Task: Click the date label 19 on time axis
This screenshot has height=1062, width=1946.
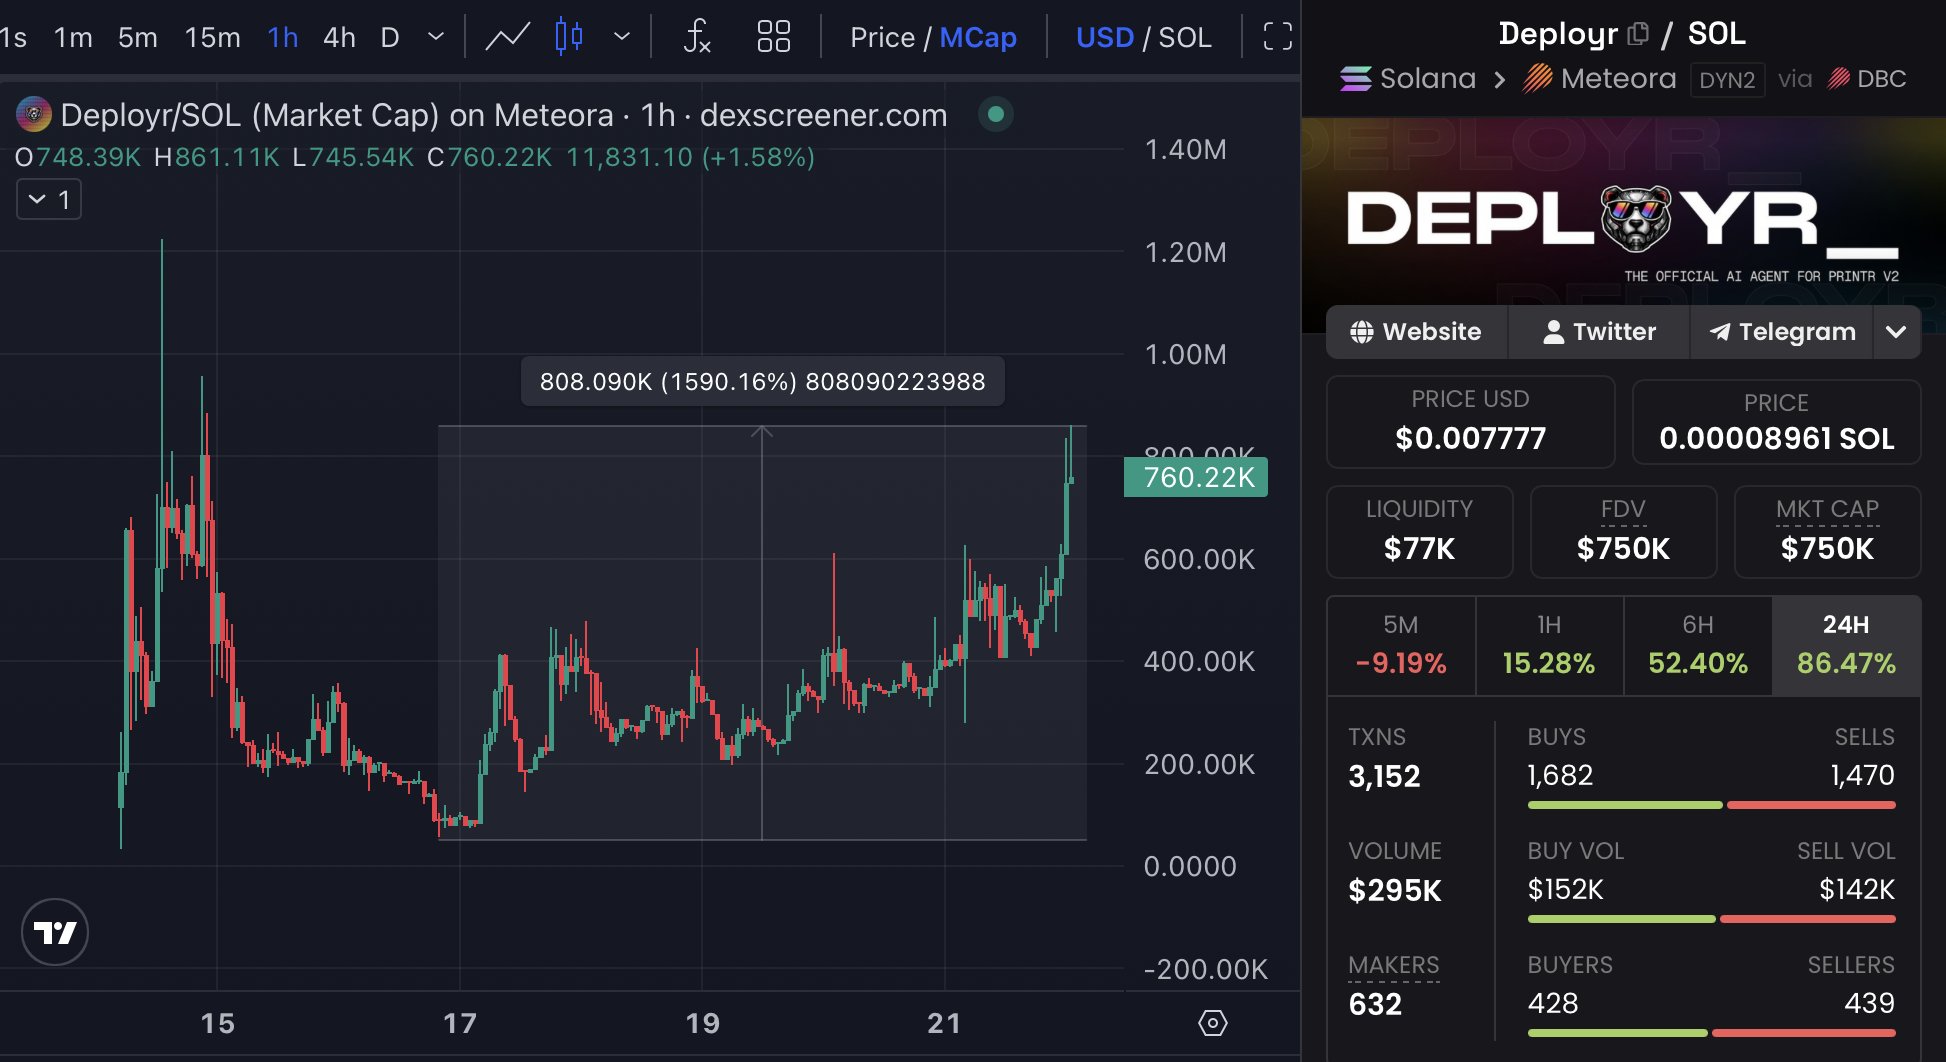Action: [703, 1023]
